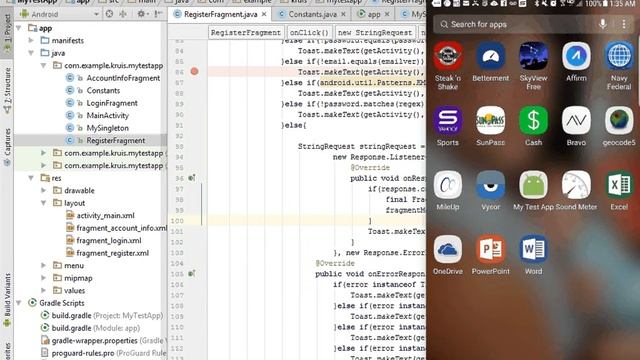Open the Project tool window tab
This screenshot has width=640, height=360.
[7, 34]
